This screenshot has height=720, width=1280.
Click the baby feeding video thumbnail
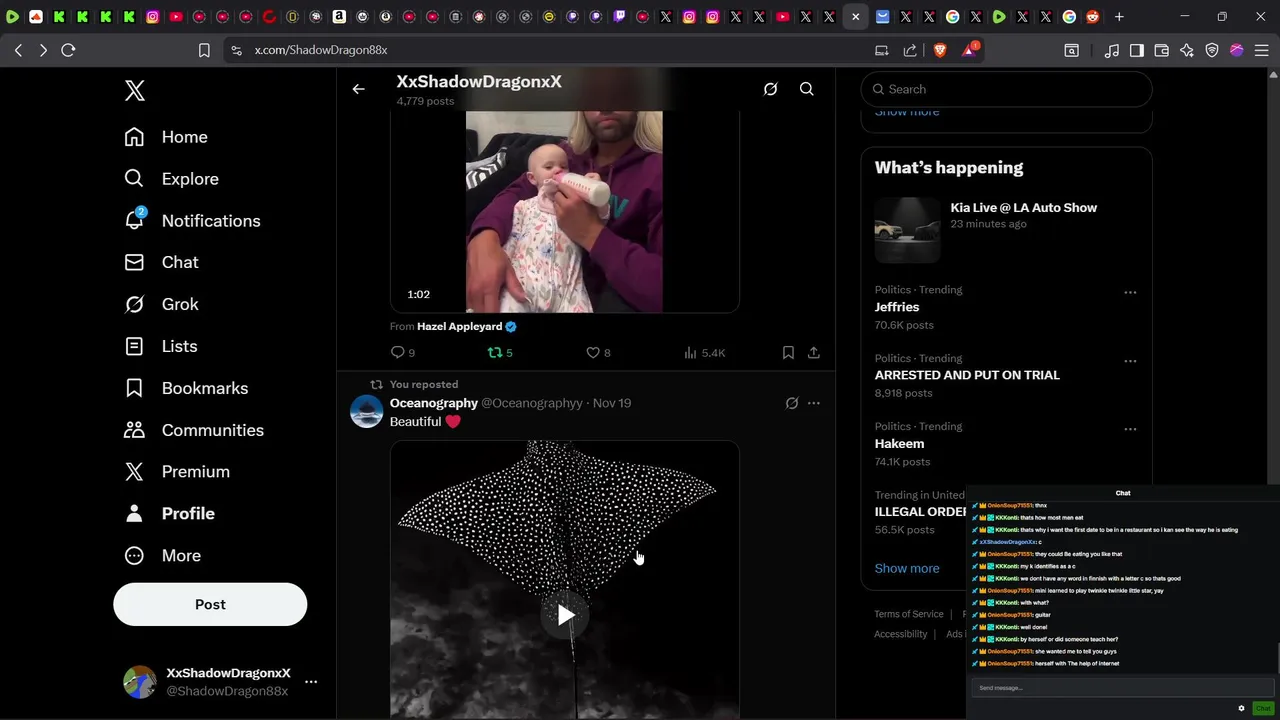pyautogui.click(x=564, y=212)
